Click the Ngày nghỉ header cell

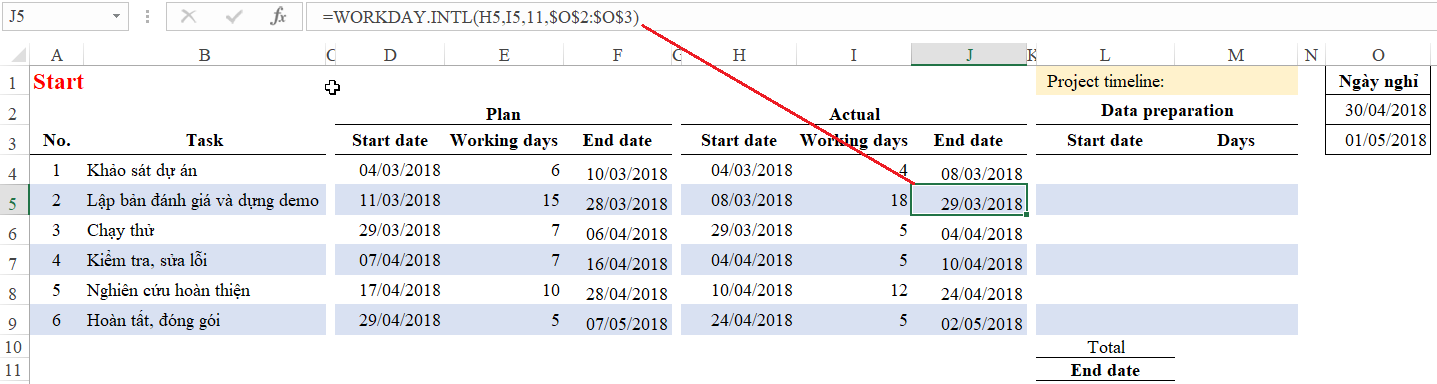pyautogui.click(x=1379, y=82)
